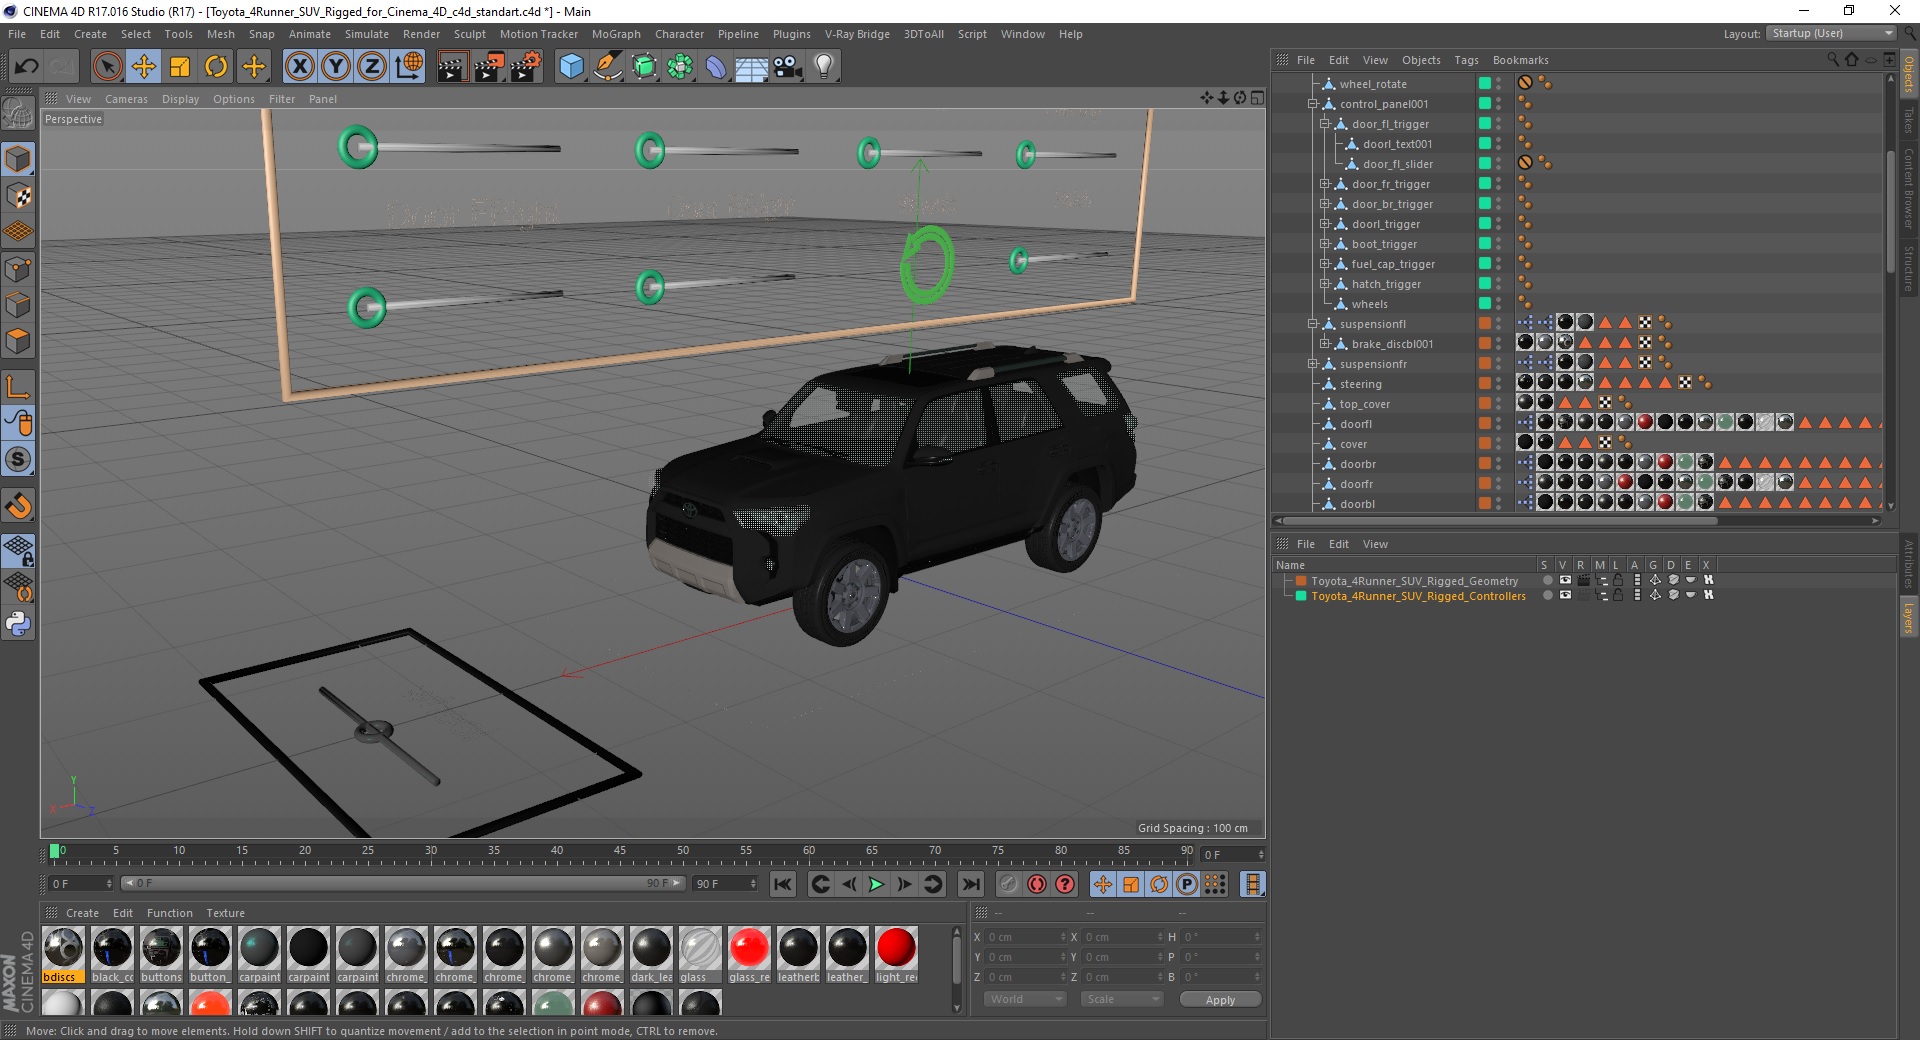Image resolution: width=1920 pixels, height=1040 pixels.
Task: Select the Rotate tool in top toolbar
Action: [x=216, y=67]
